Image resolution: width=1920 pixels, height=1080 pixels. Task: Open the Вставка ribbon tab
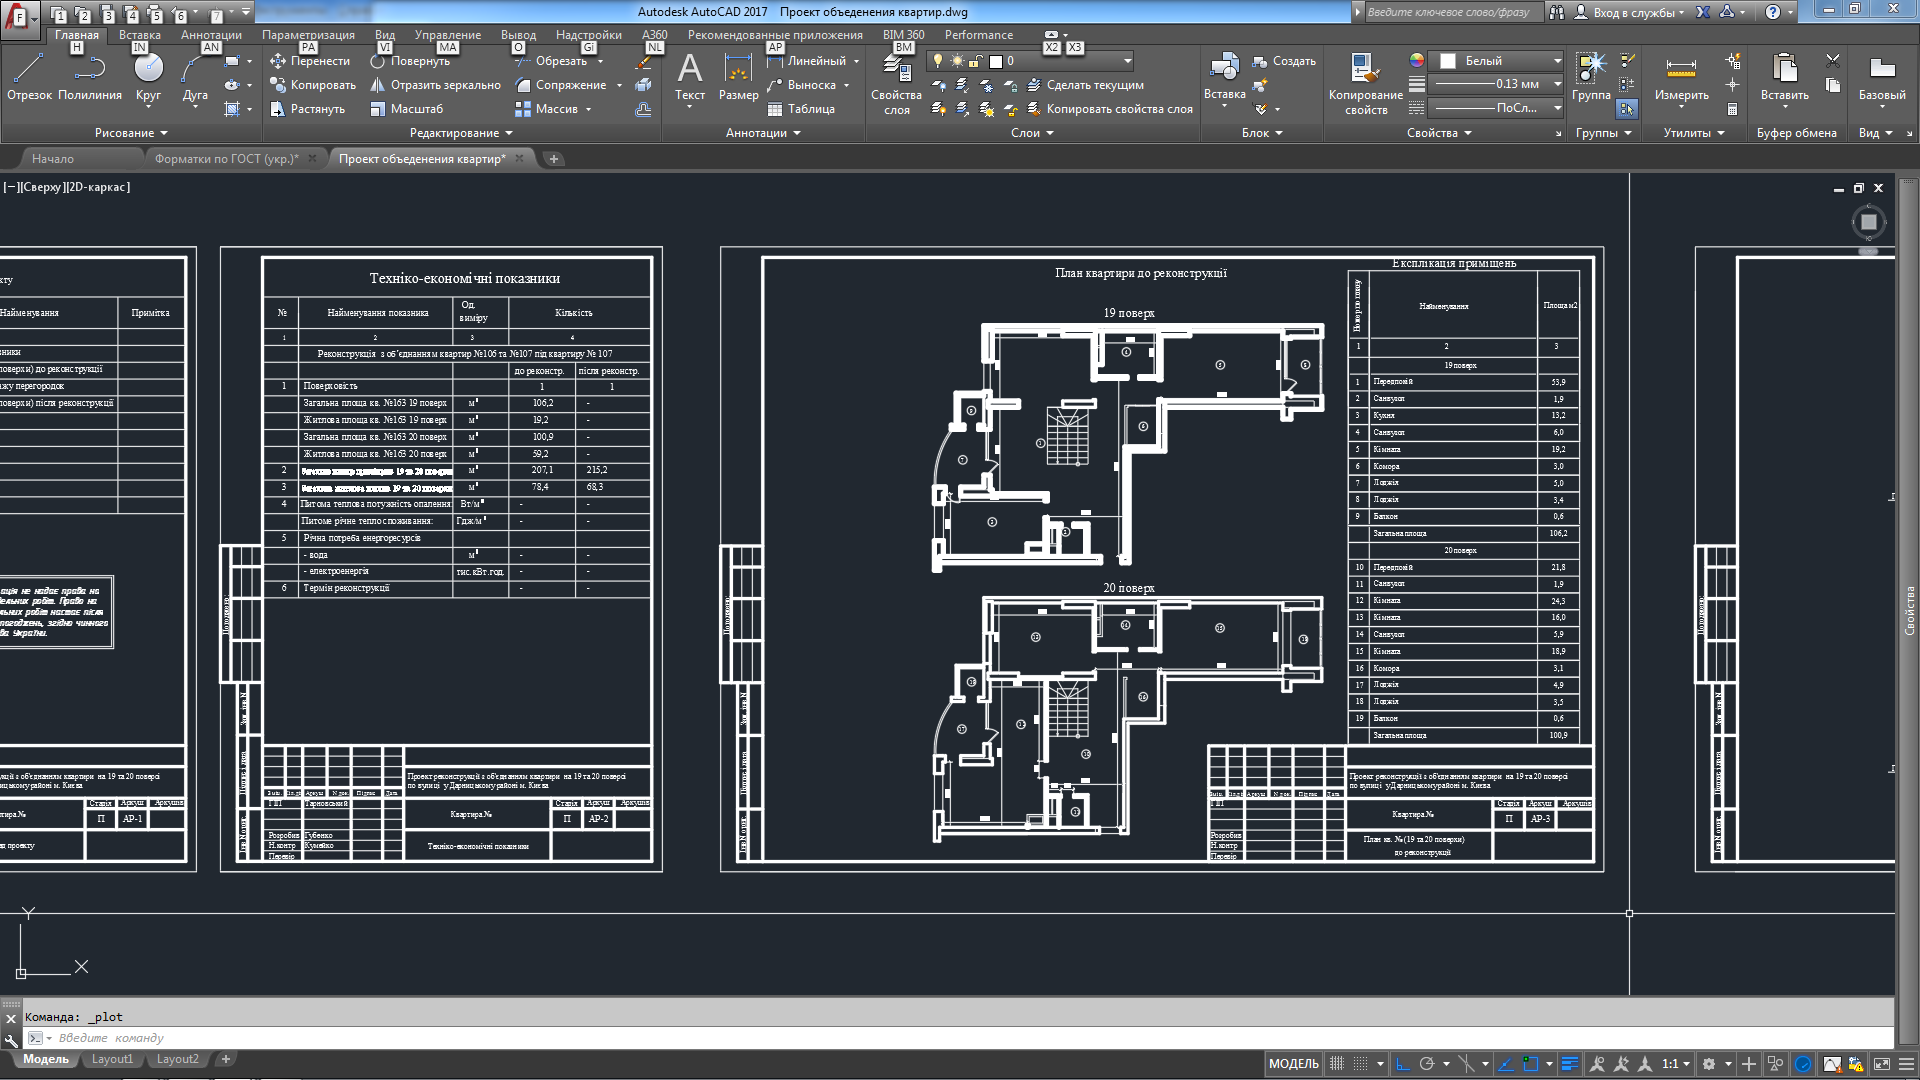140,35
